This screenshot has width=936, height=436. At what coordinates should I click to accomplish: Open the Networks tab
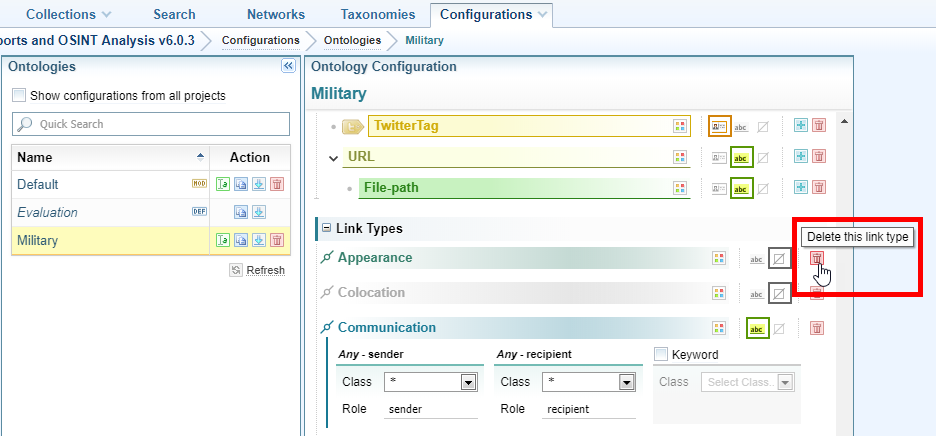(x=275, y=15)
